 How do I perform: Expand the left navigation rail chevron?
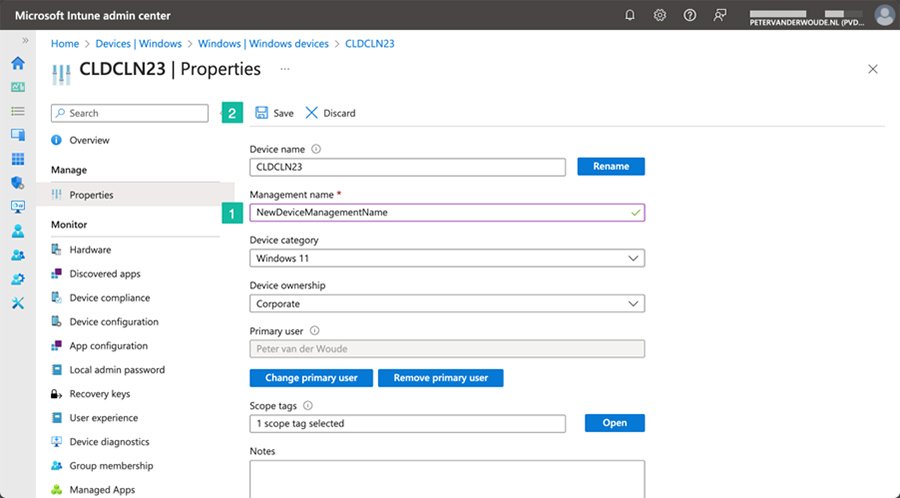(25, 41)
